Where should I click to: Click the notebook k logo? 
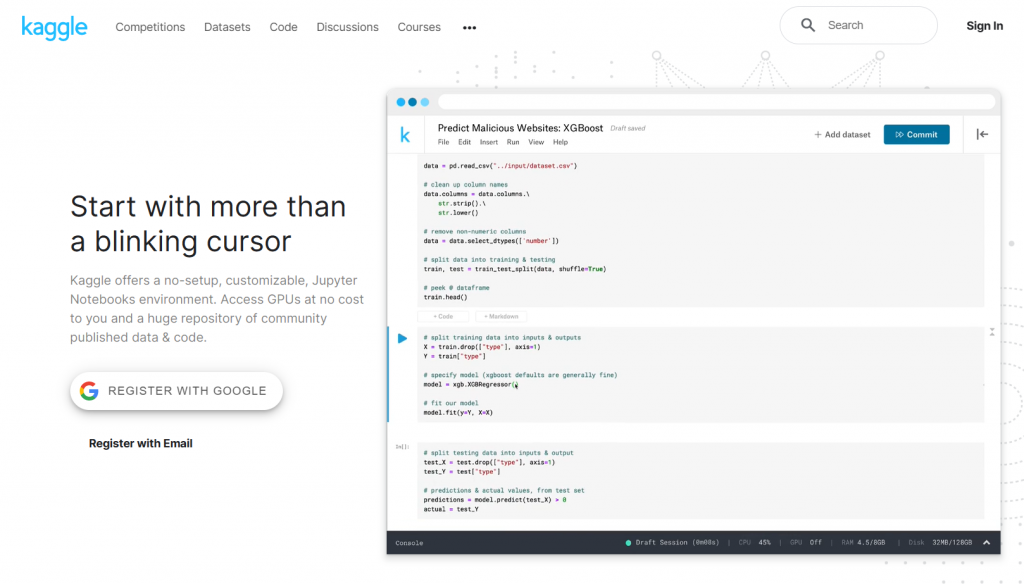point(405,135)
